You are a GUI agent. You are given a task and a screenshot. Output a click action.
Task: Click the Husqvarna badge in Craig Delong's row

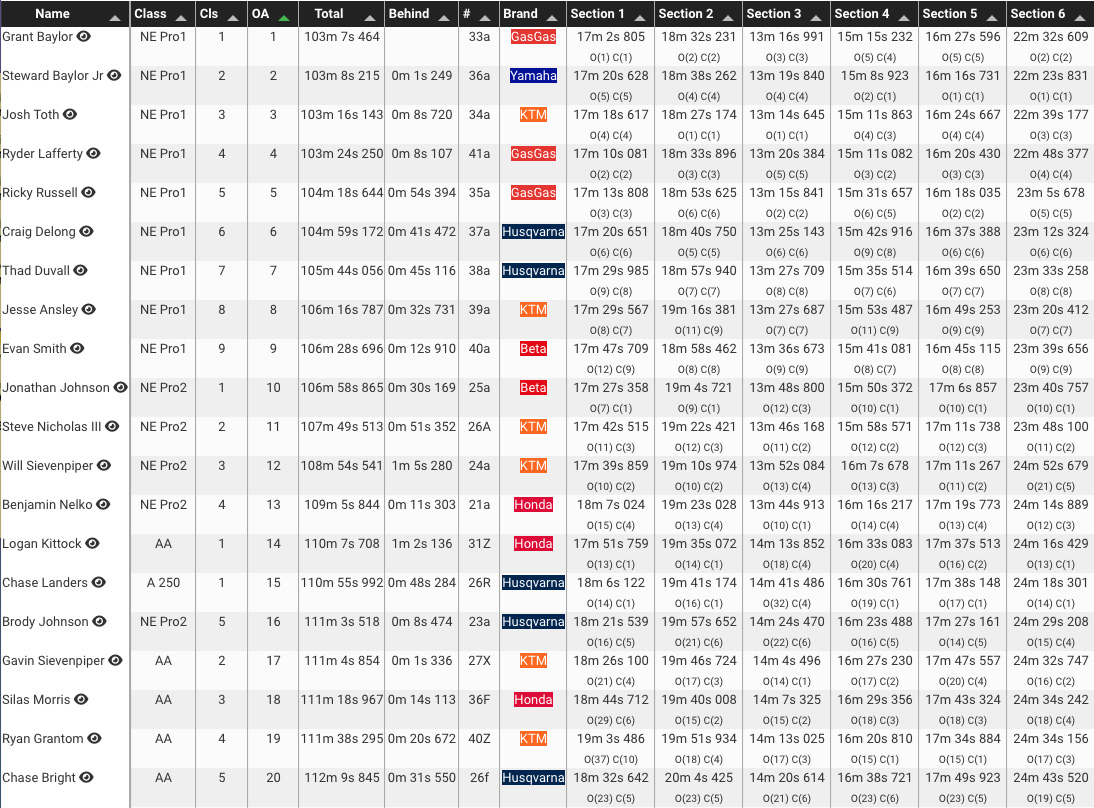click(533, 232)
